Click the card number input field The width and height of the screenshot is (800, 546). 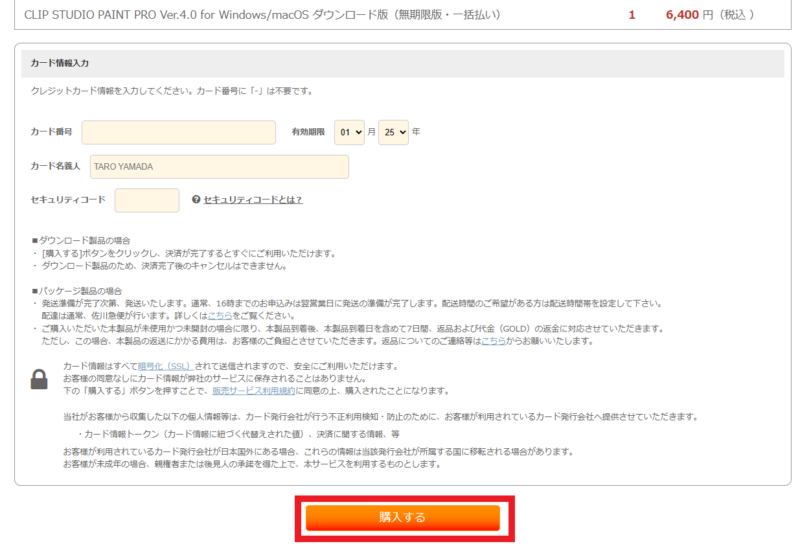coord(179,133)
